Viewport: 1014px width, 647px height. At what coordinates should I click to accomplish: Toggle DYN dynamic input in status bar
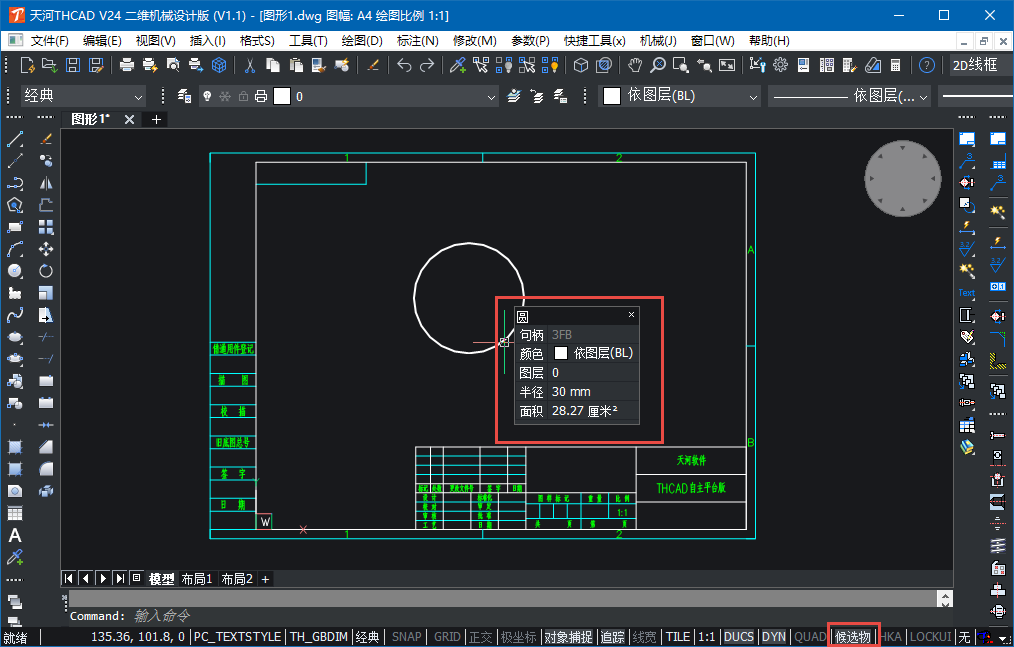773,637
